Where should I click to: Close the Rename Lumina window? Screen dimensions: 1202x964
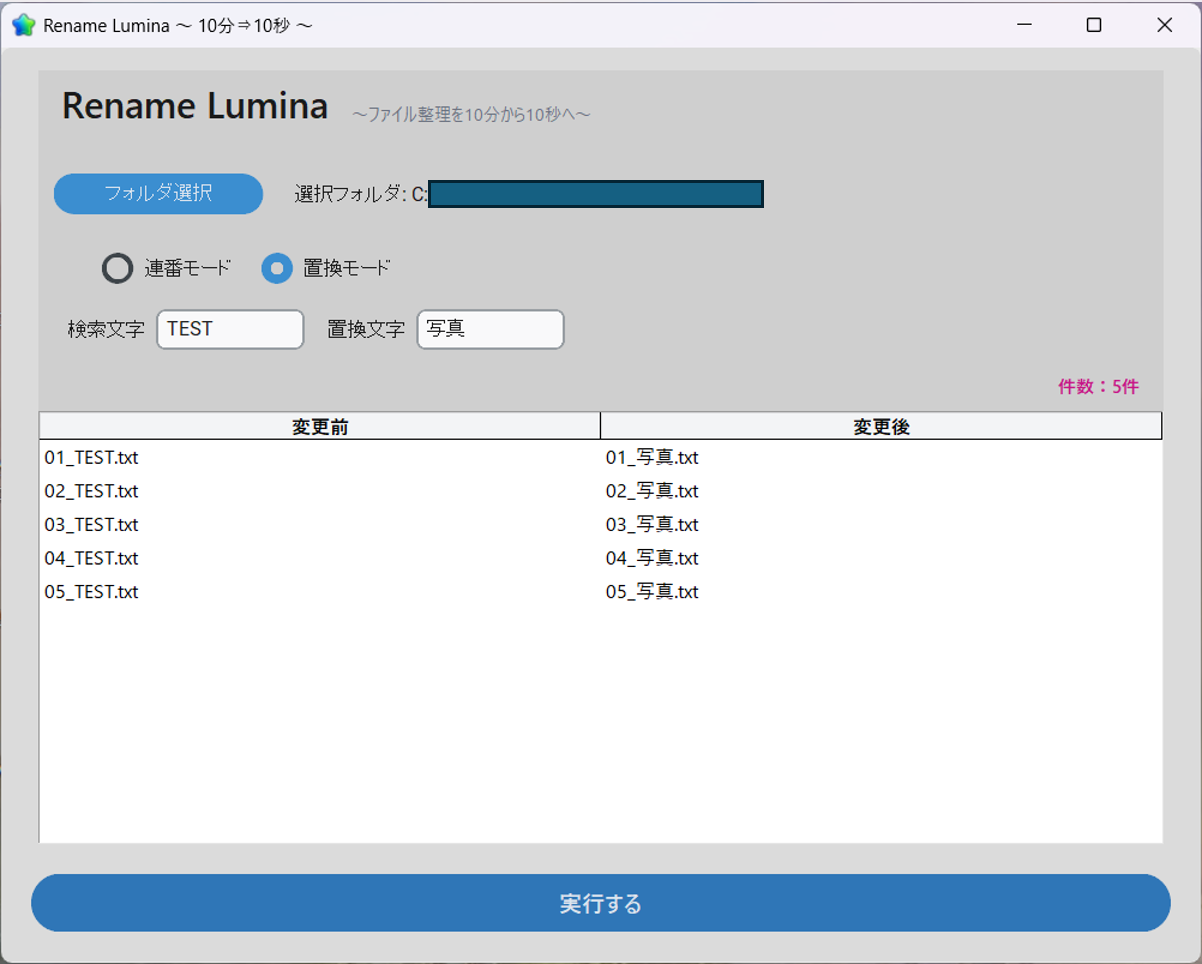pyautogui.click(x=1164, y=25)
